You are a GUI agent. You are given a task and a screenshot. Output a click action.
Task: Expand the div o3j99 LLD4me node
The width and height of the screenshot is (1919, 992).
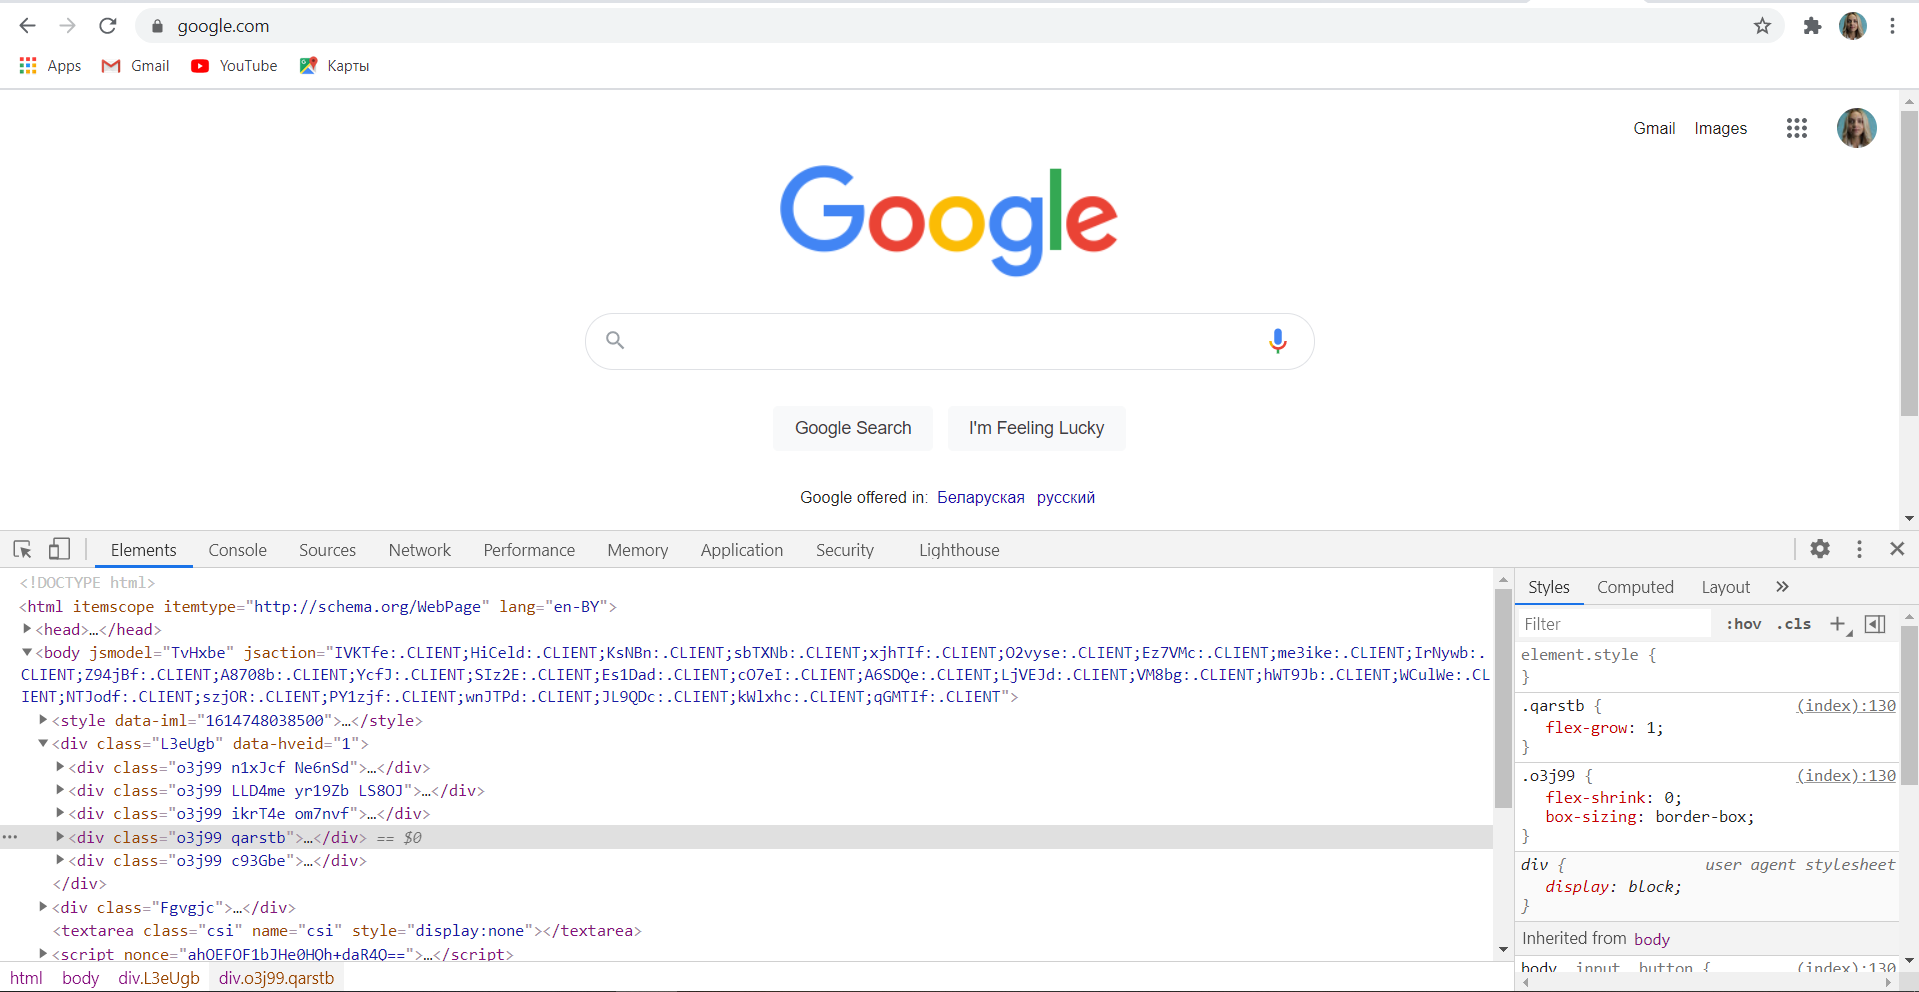click(x=60, y=789)
